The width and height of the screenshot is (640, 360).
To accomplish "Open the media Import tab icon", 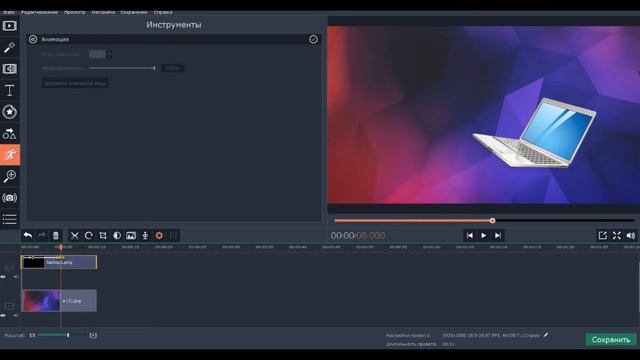I will pyautogui.click(x=9, y=26).
